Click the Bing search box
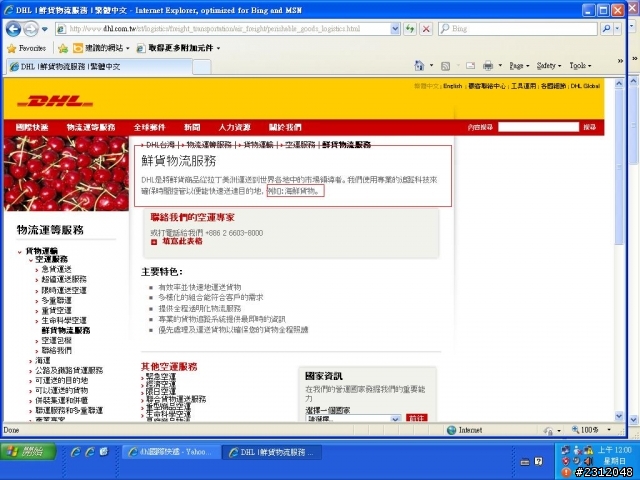Image resolution: width=640 pixels, height=480 pixels. (x=518, y=29)
